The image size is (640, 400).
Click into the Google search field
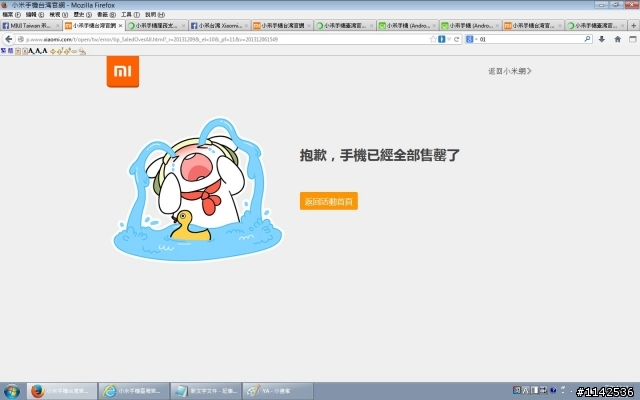(531, 39)
